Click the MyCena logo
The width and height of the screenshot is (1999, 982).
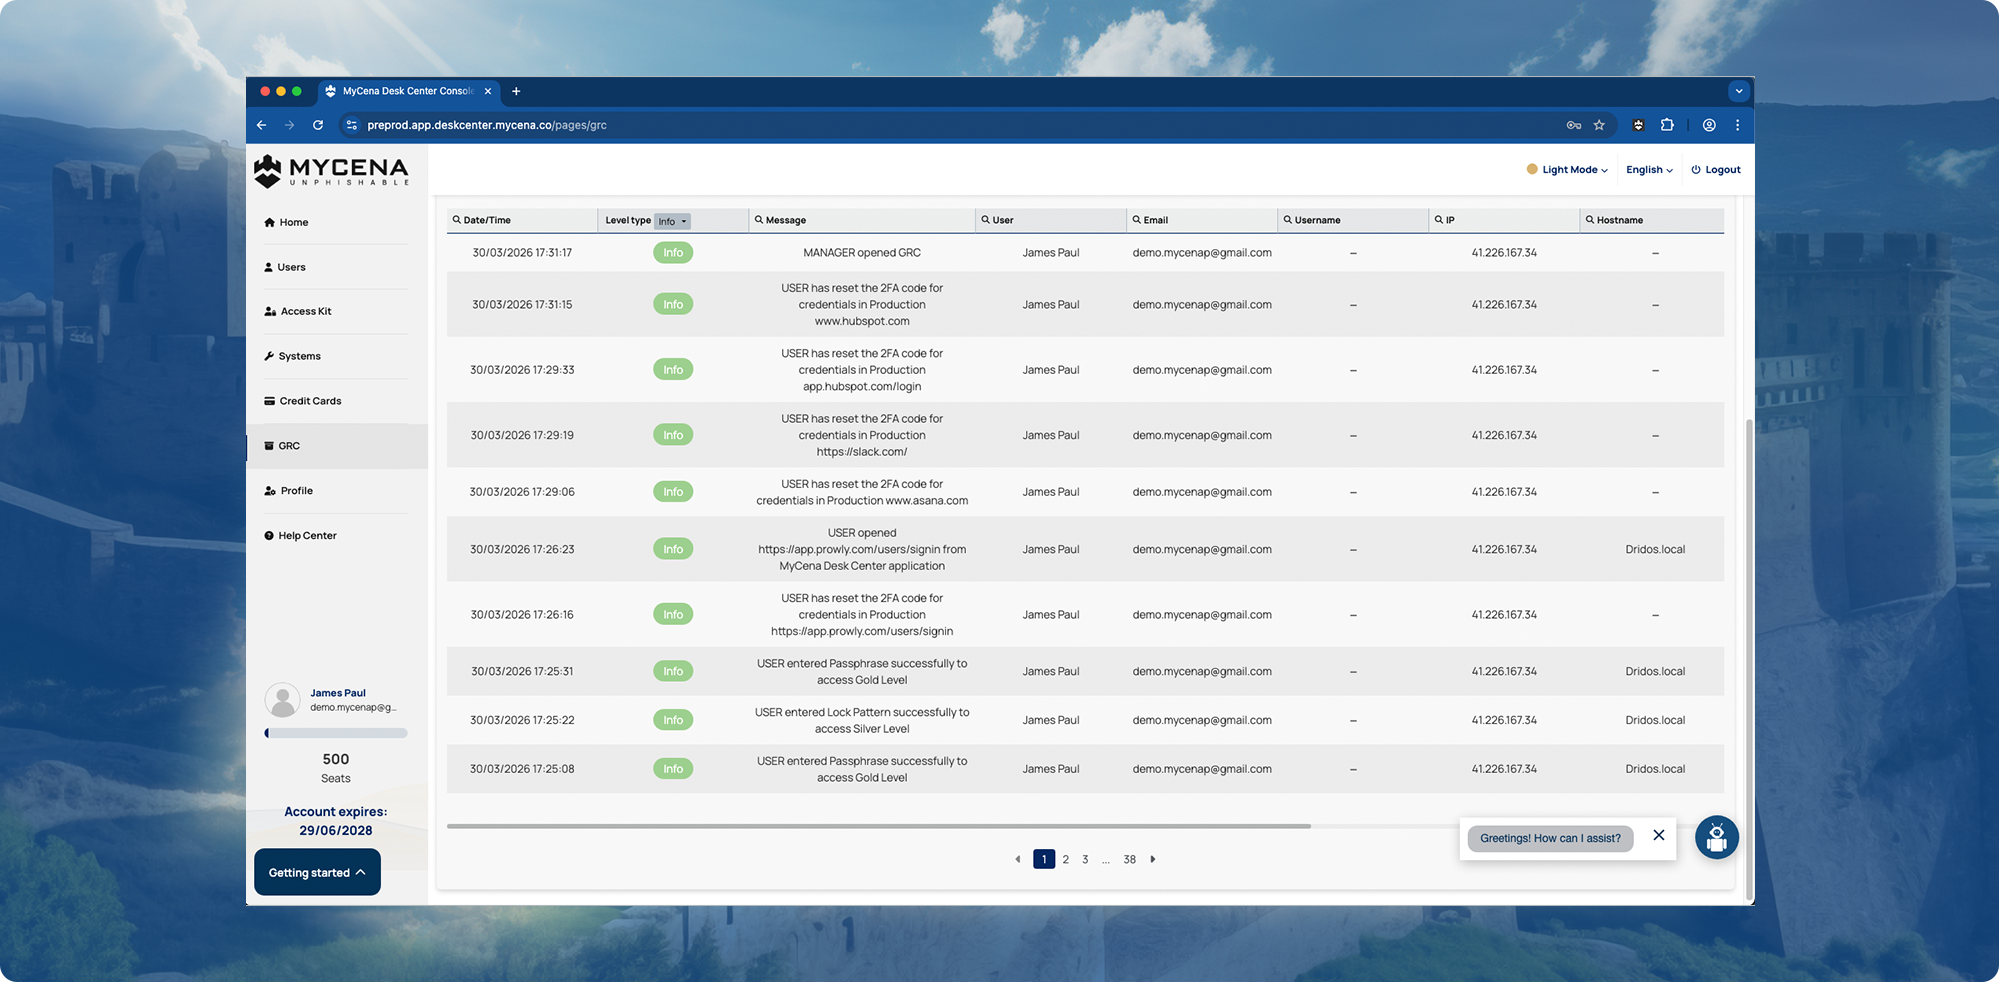332,171
